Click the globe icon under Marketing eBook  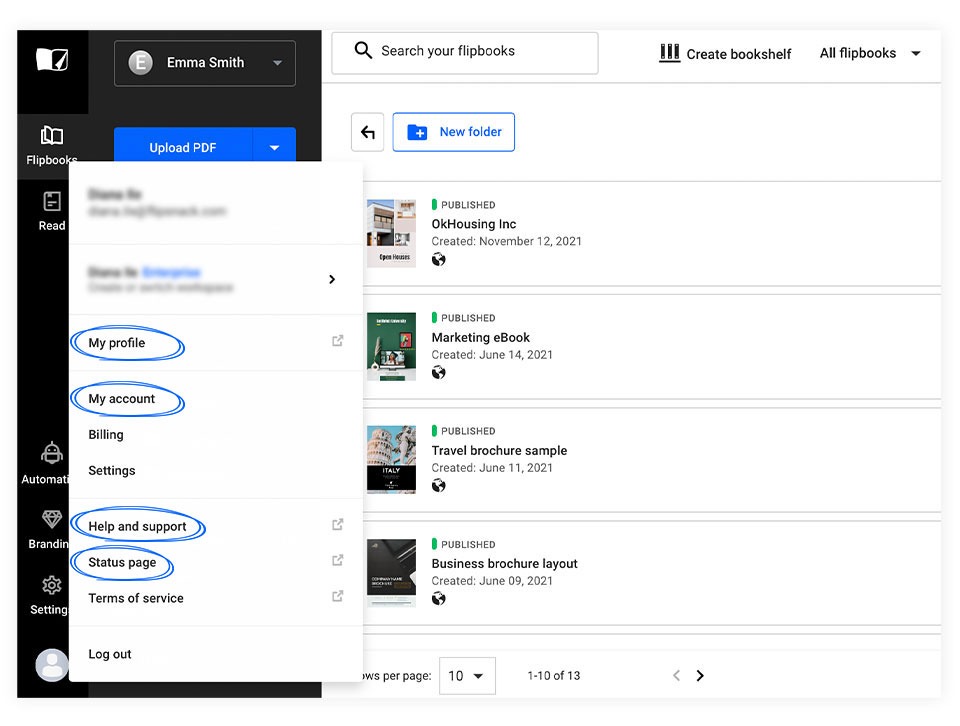(x=438, y=372)
